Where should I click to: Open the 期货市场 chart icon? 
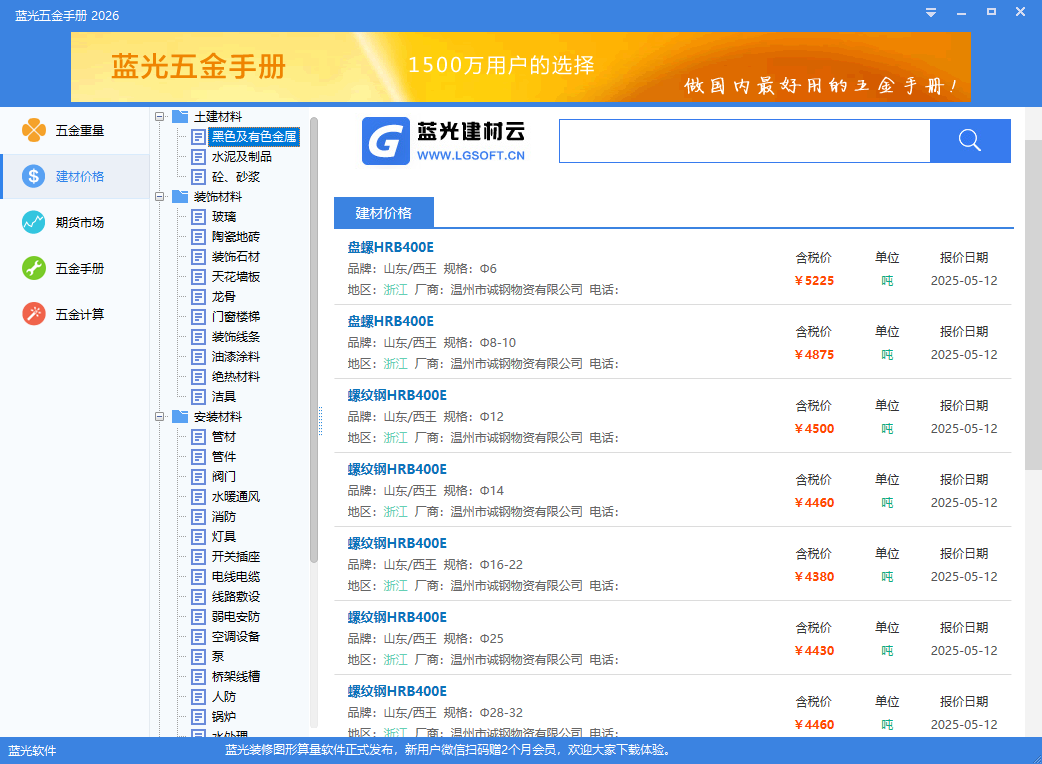(x=34, y=223)
